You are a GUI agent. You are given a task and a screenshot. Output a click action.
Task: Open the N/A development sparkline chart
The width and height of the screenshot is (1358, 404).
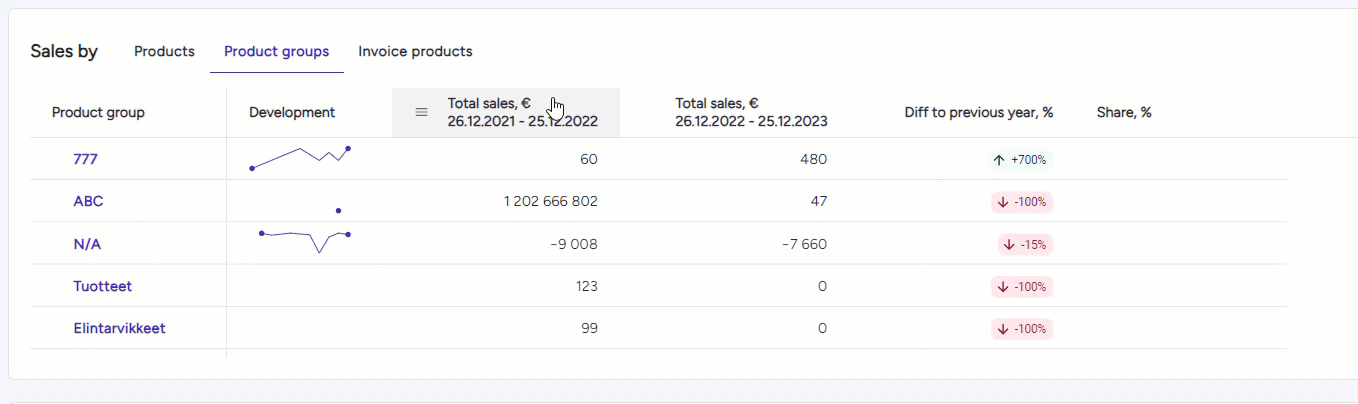(304, 241)
